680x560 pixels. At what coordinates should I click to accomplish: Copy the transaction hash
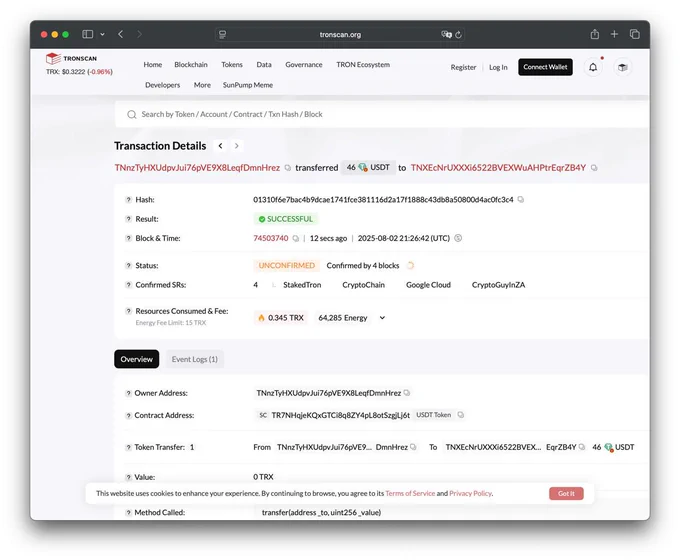pos(520,200)
